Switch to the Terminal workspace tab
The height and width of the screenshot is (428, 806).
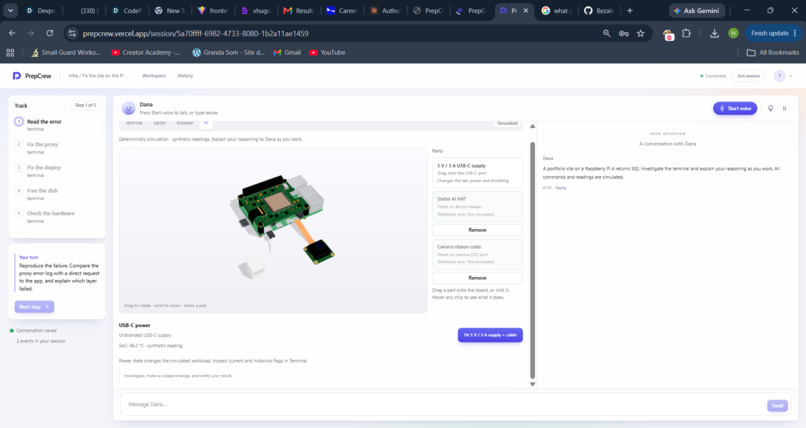click(134, 123)
